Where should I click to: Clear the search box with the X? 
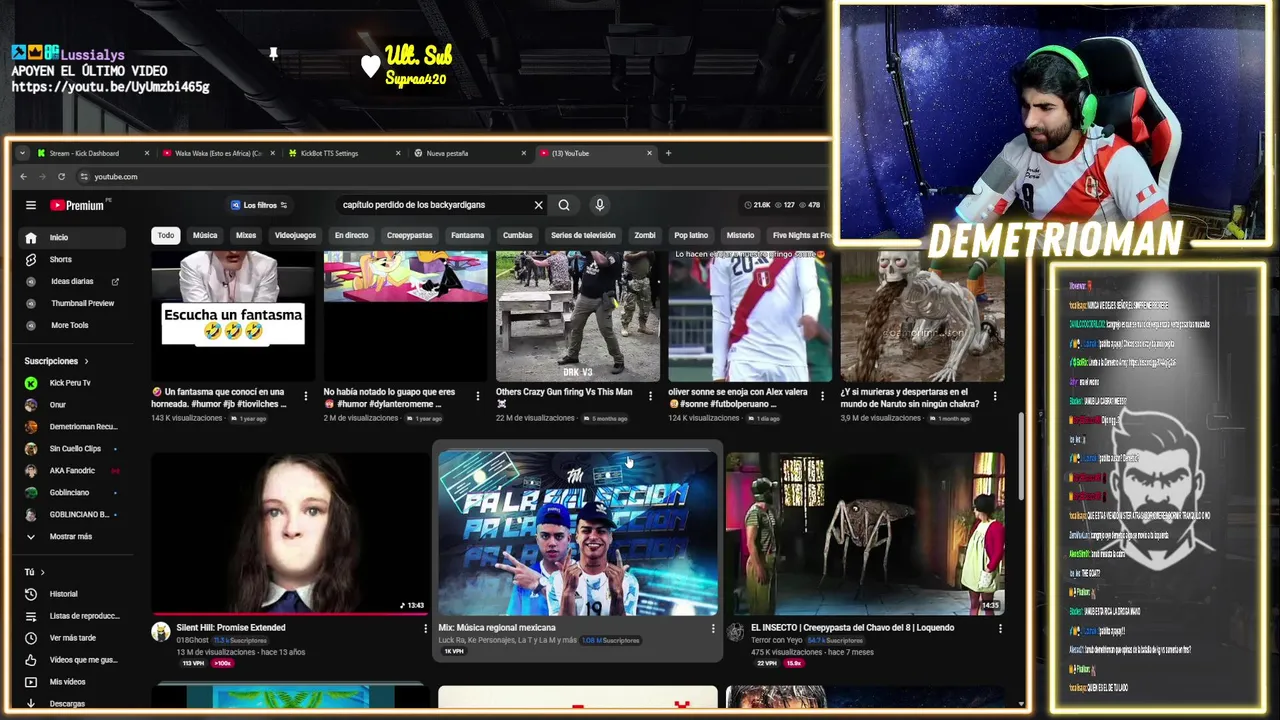coord(538,205)
